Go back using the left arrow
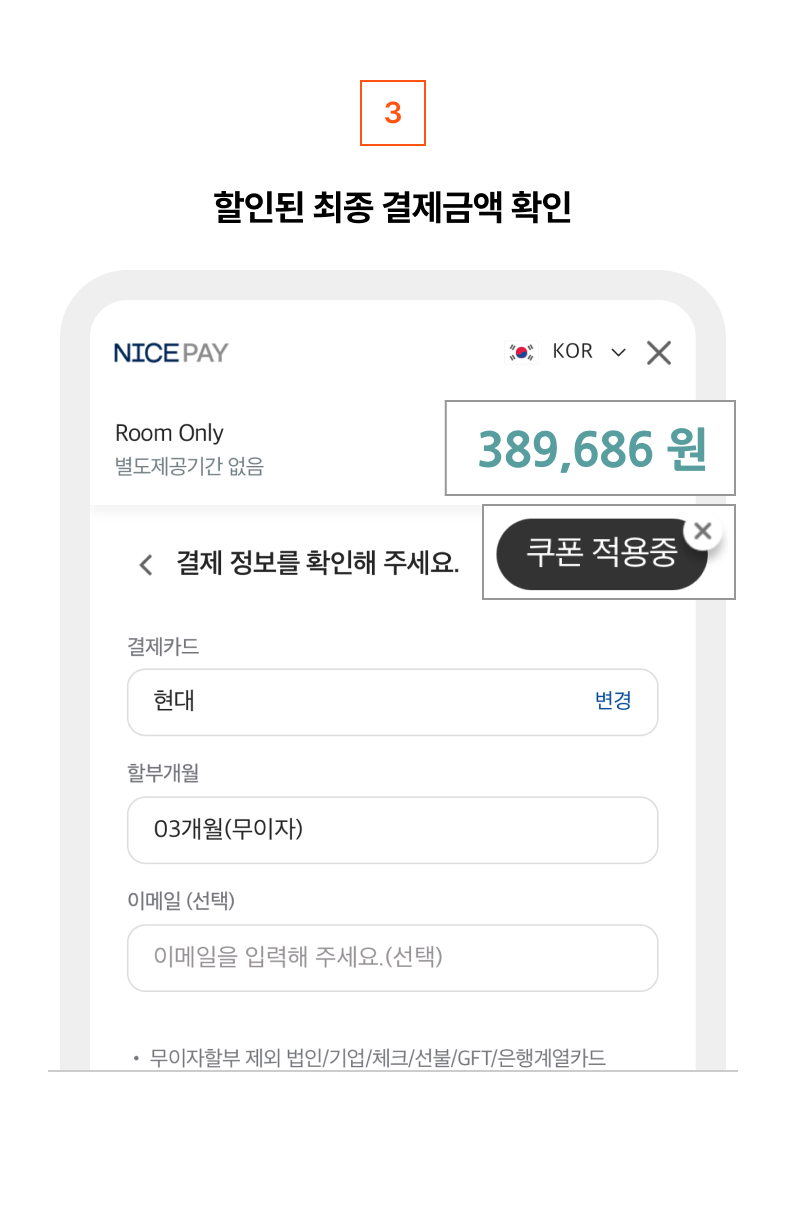 pos(146,565)
